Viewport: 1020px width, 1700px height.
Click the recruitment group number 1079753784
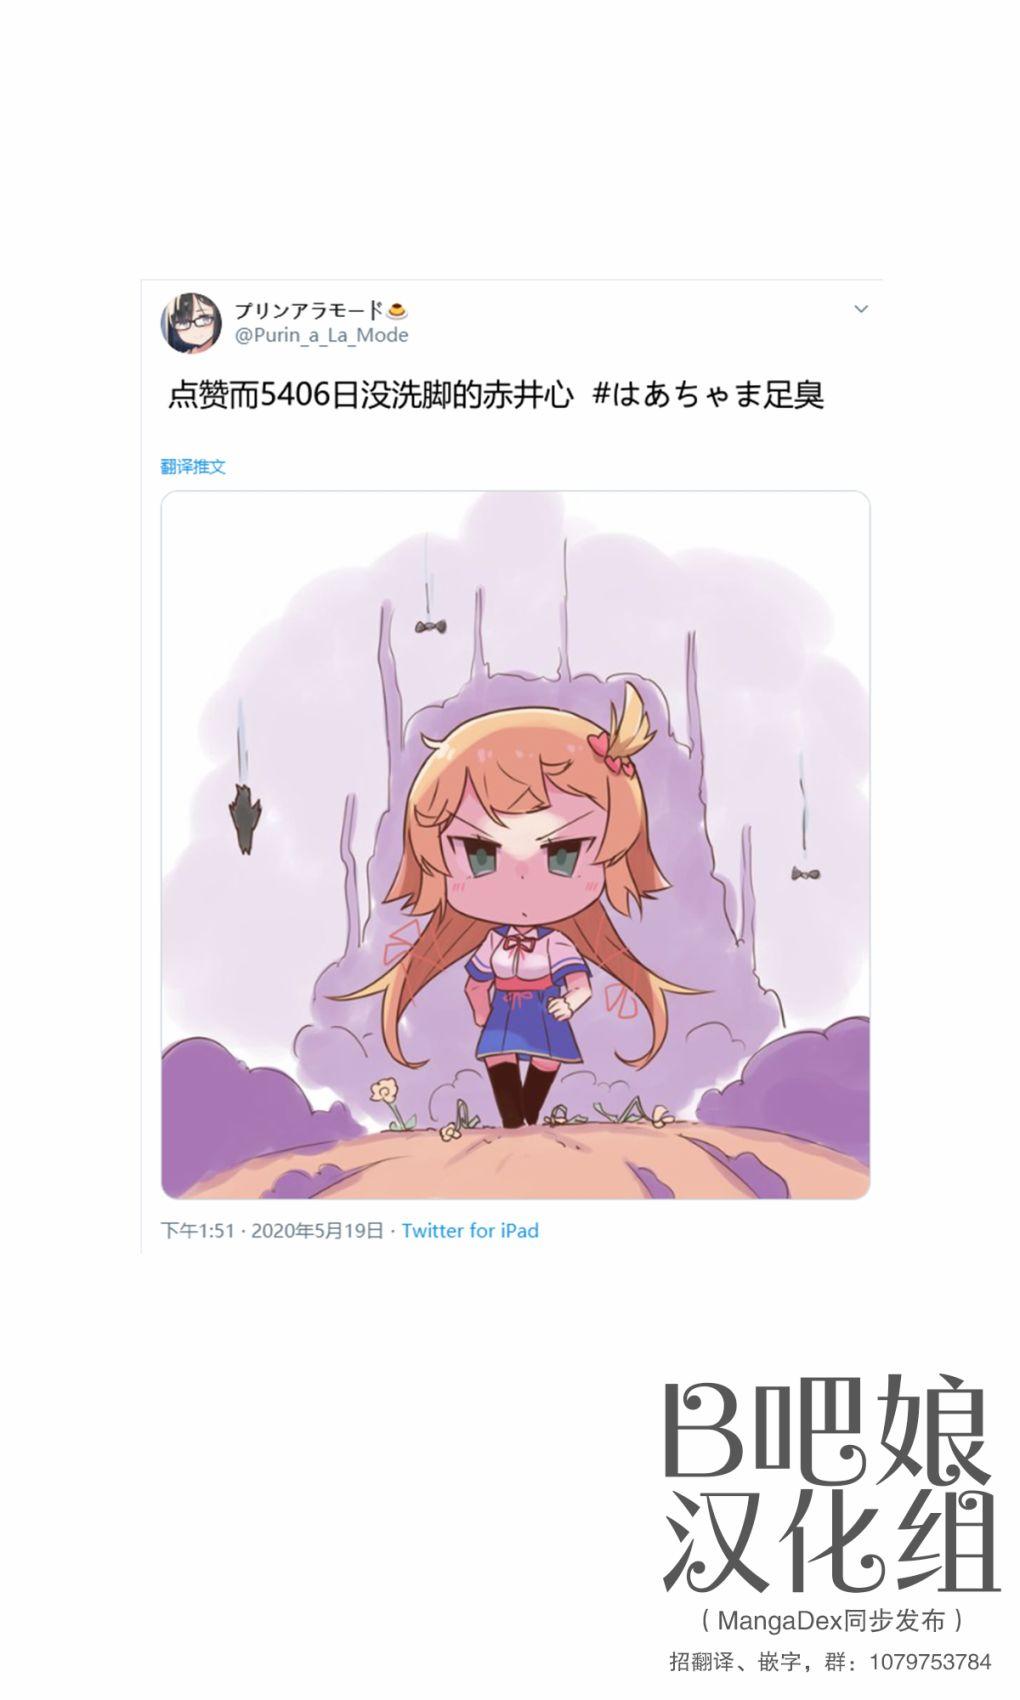[x=931, y=1662]
